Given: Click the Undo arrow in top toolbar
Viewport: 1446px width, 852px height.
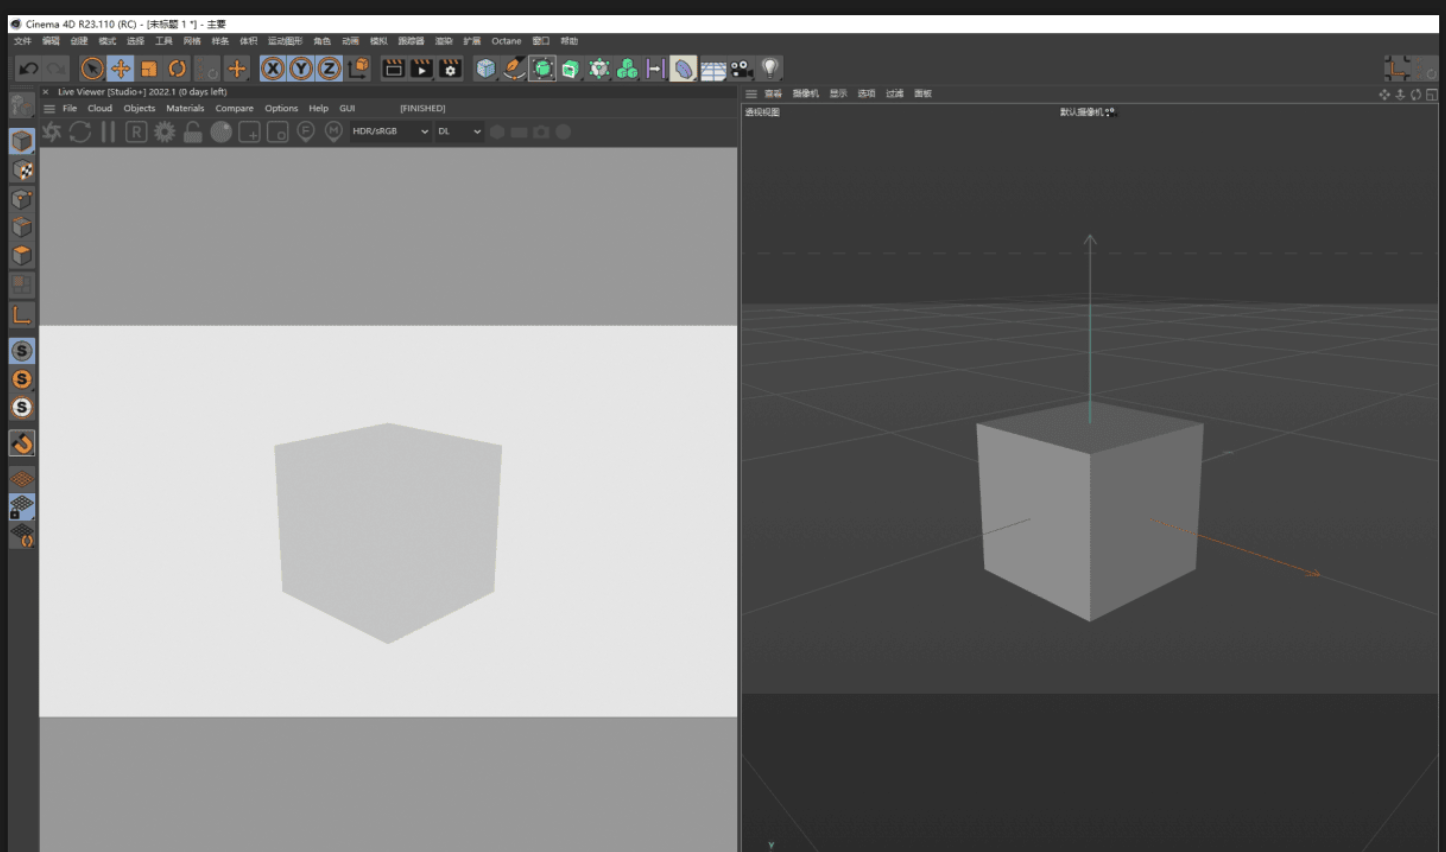Looking at the screenshot, I should pos(29,68).
